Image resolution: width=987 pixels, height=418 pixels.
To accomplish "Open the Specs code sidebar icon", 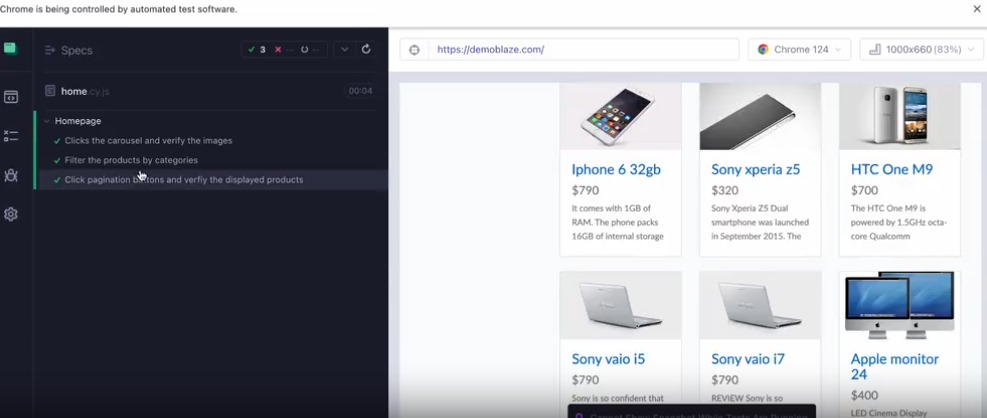I will pos(11,97).
